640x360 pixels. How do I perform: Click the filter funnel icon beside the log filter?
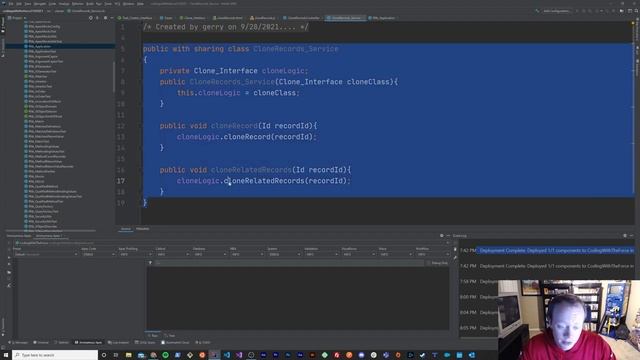(x=150, y=263)
